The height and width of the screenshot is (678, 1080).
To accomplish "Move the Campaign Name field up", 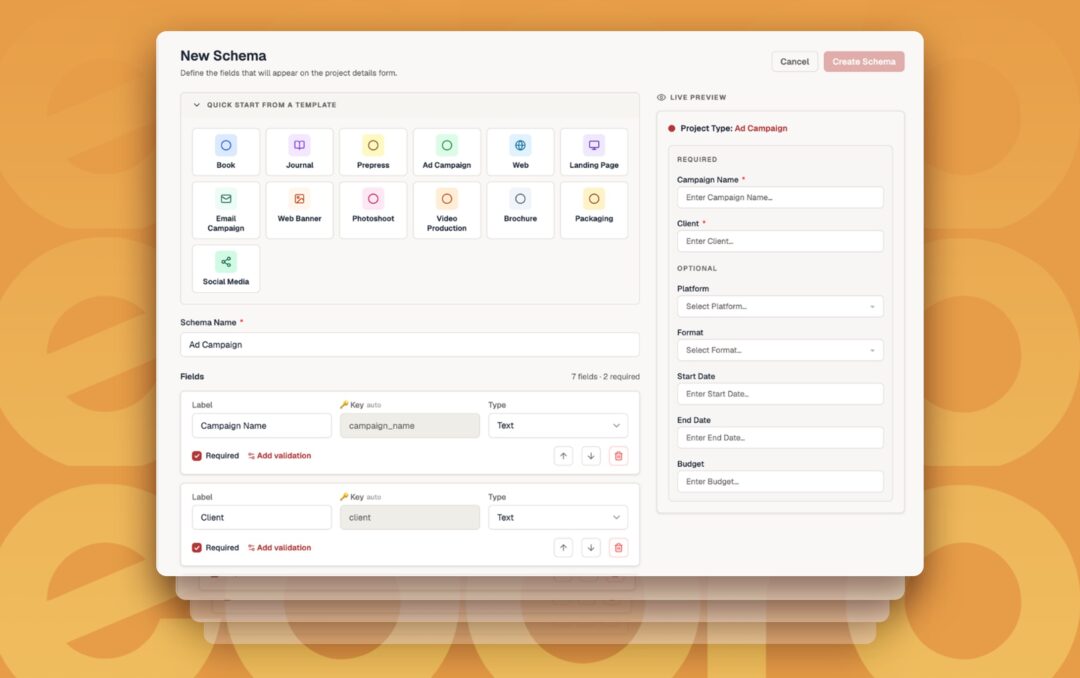I will pos(563,456).
